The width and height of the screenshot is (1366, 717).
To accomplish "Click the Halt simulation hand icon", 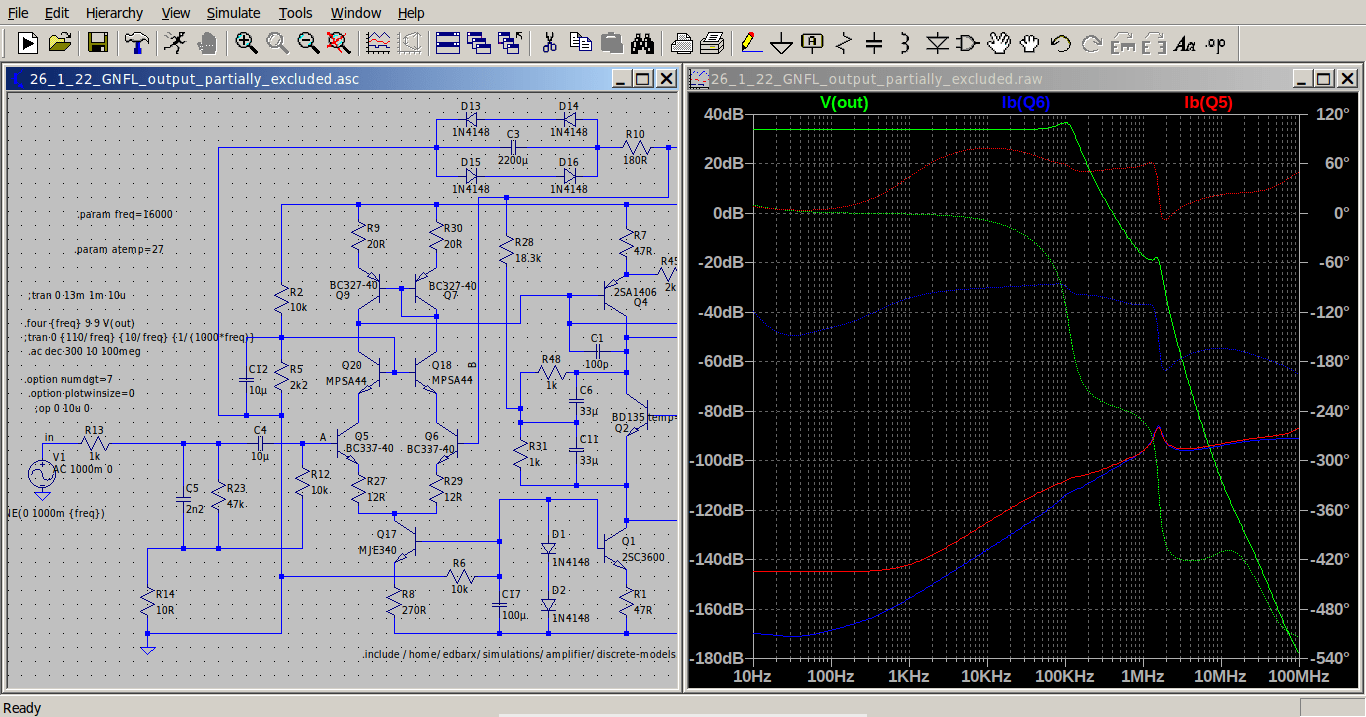I will pos(207,43).
